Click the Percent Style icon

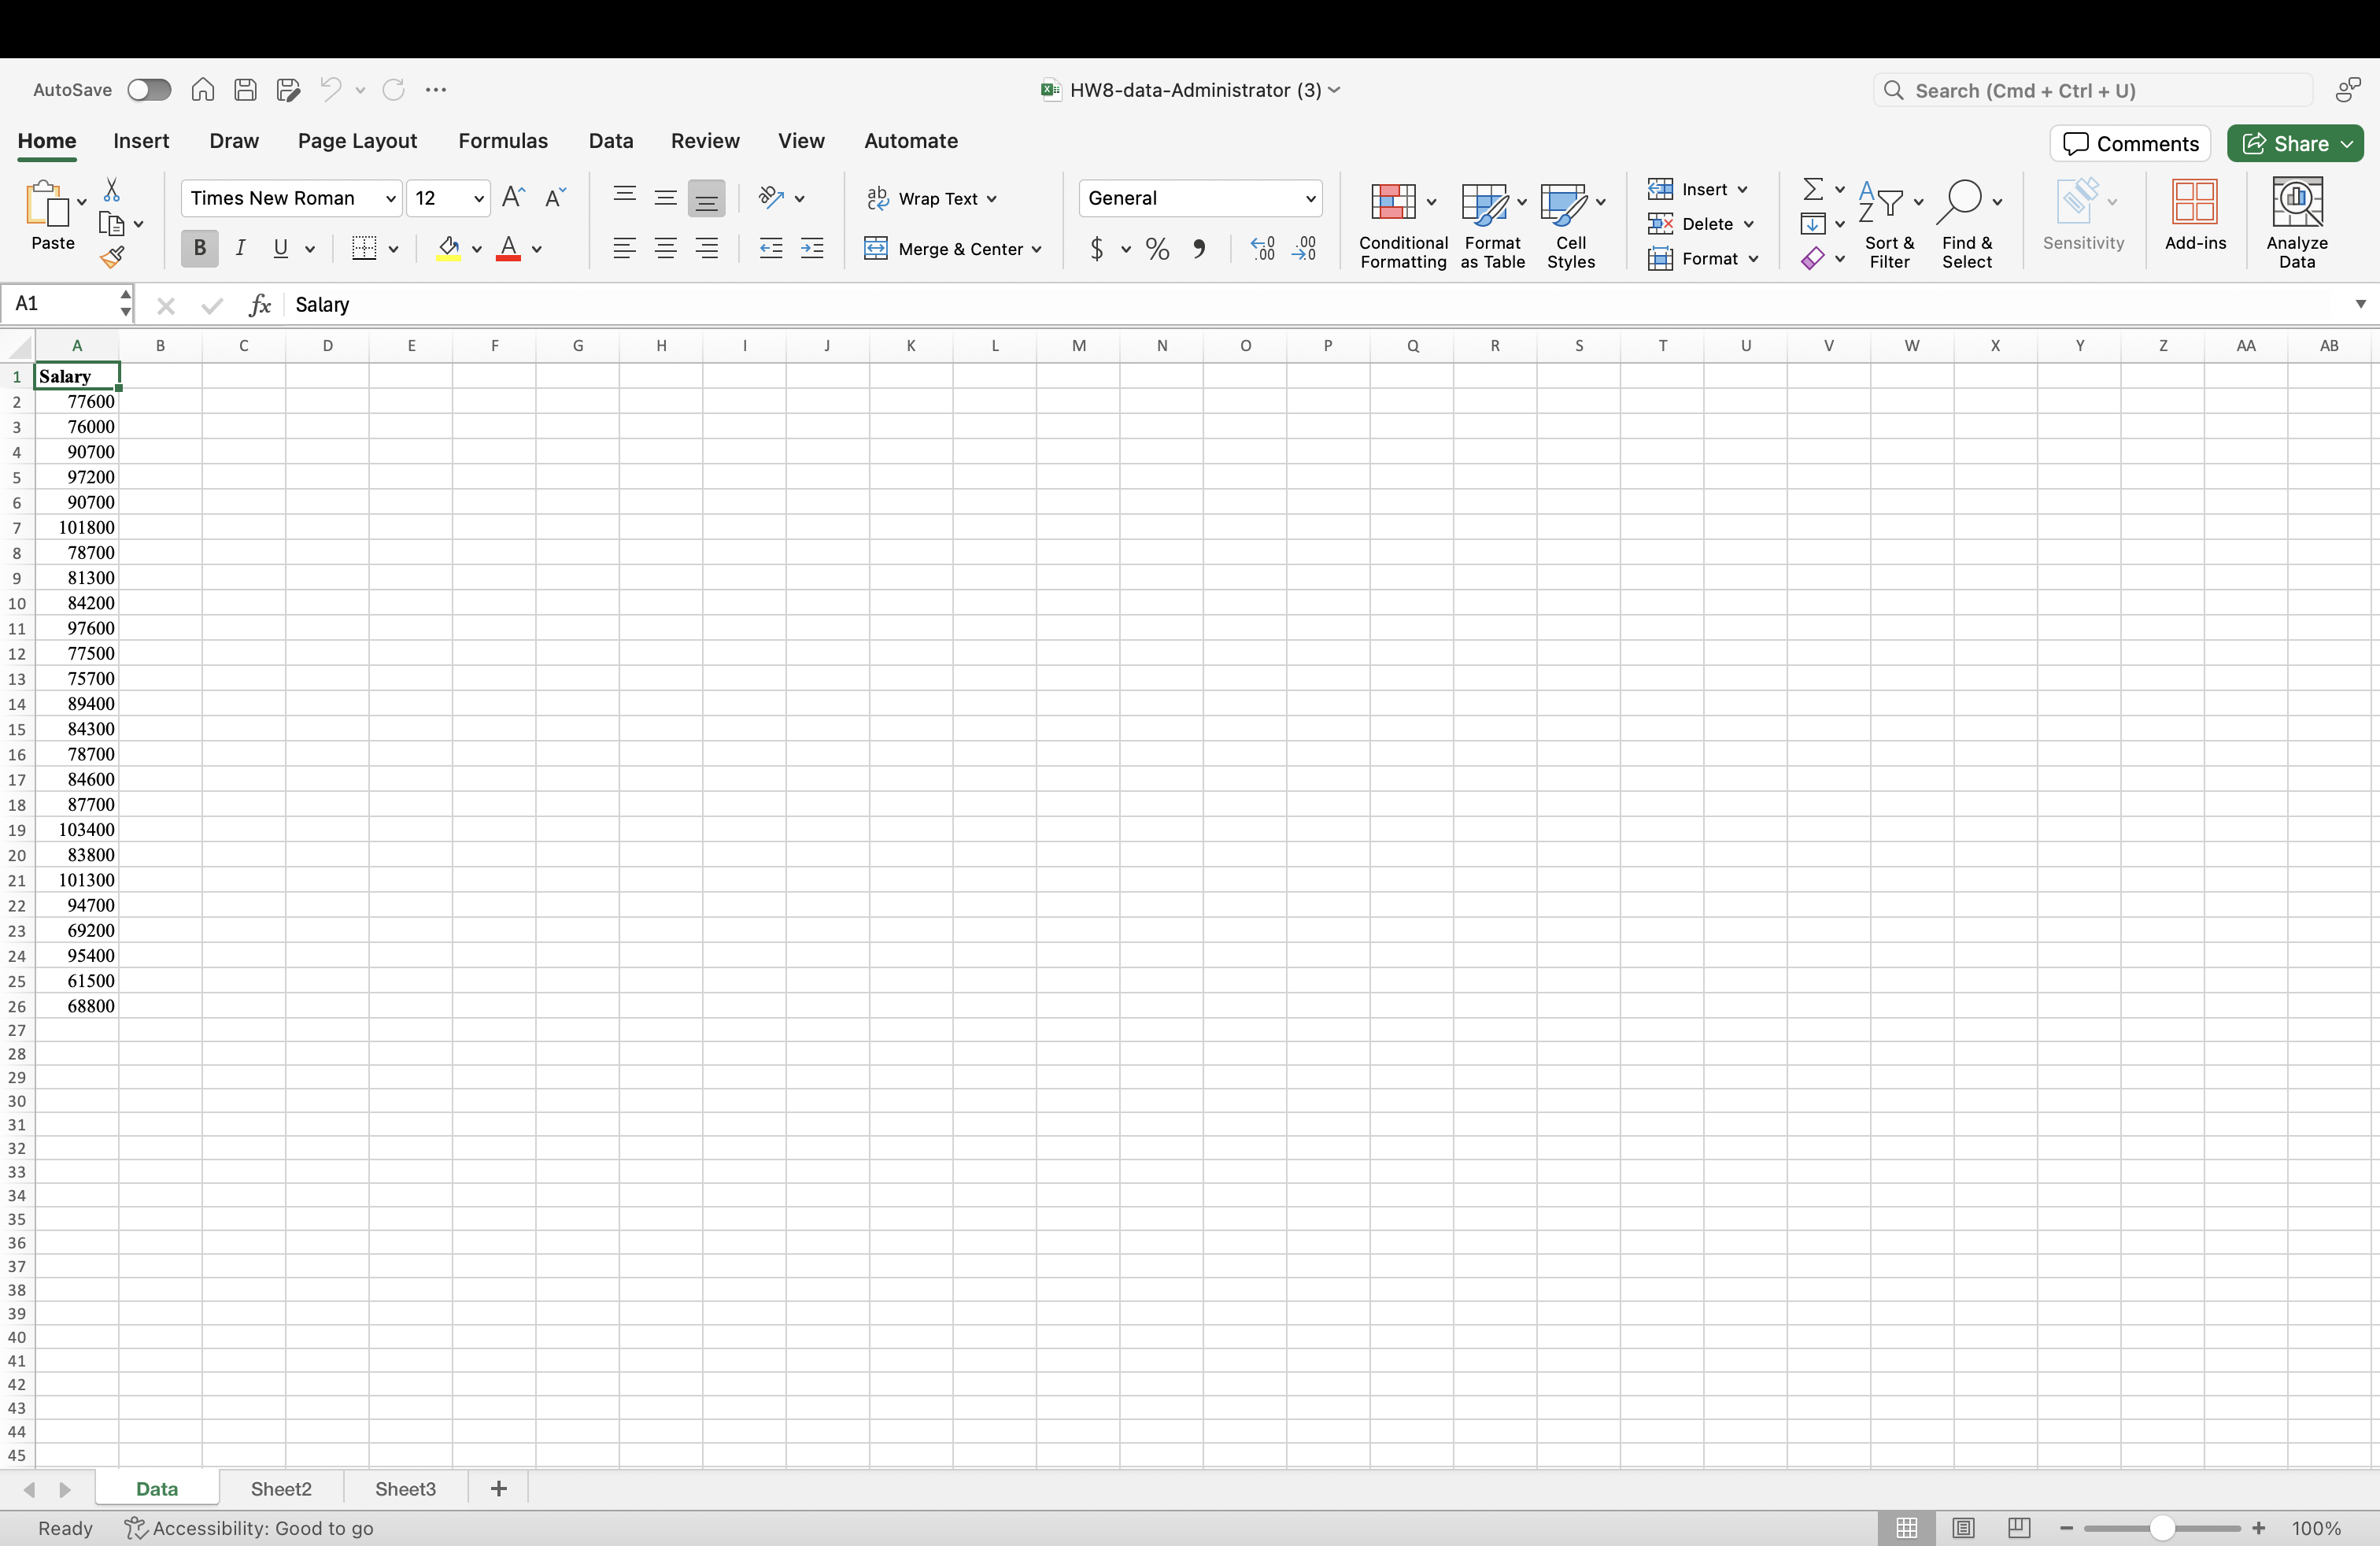coord(1157,249)
